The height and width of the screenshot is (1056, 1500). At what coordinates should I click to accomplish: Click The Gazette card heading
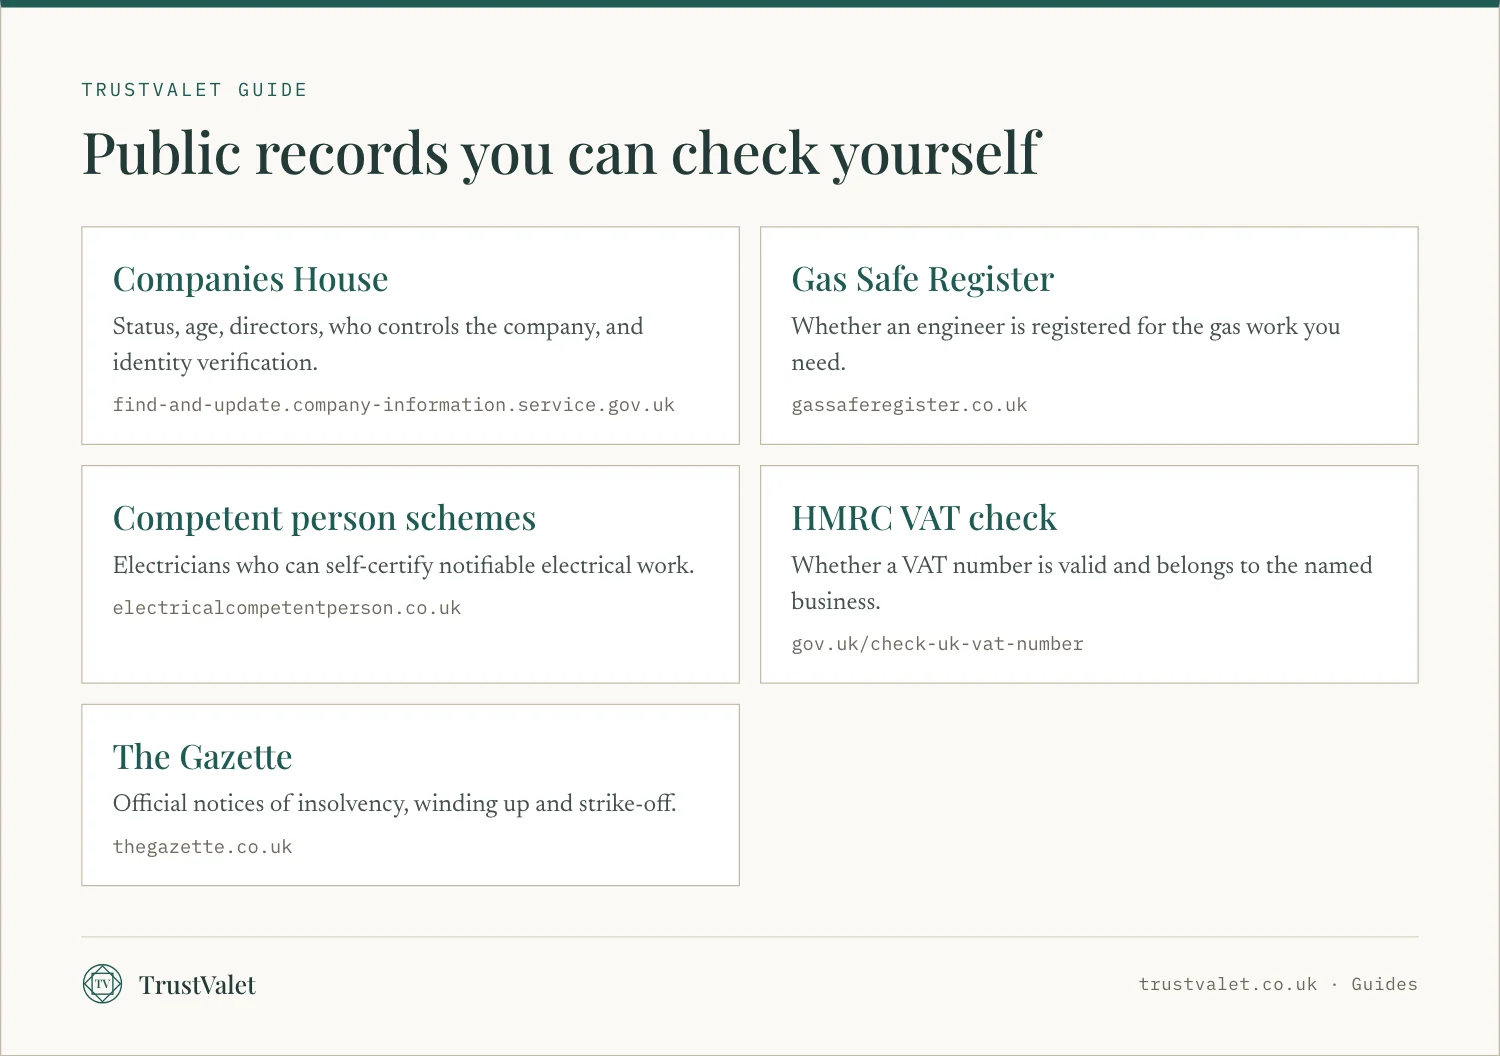pyautogui.click(x=202, y=757)
